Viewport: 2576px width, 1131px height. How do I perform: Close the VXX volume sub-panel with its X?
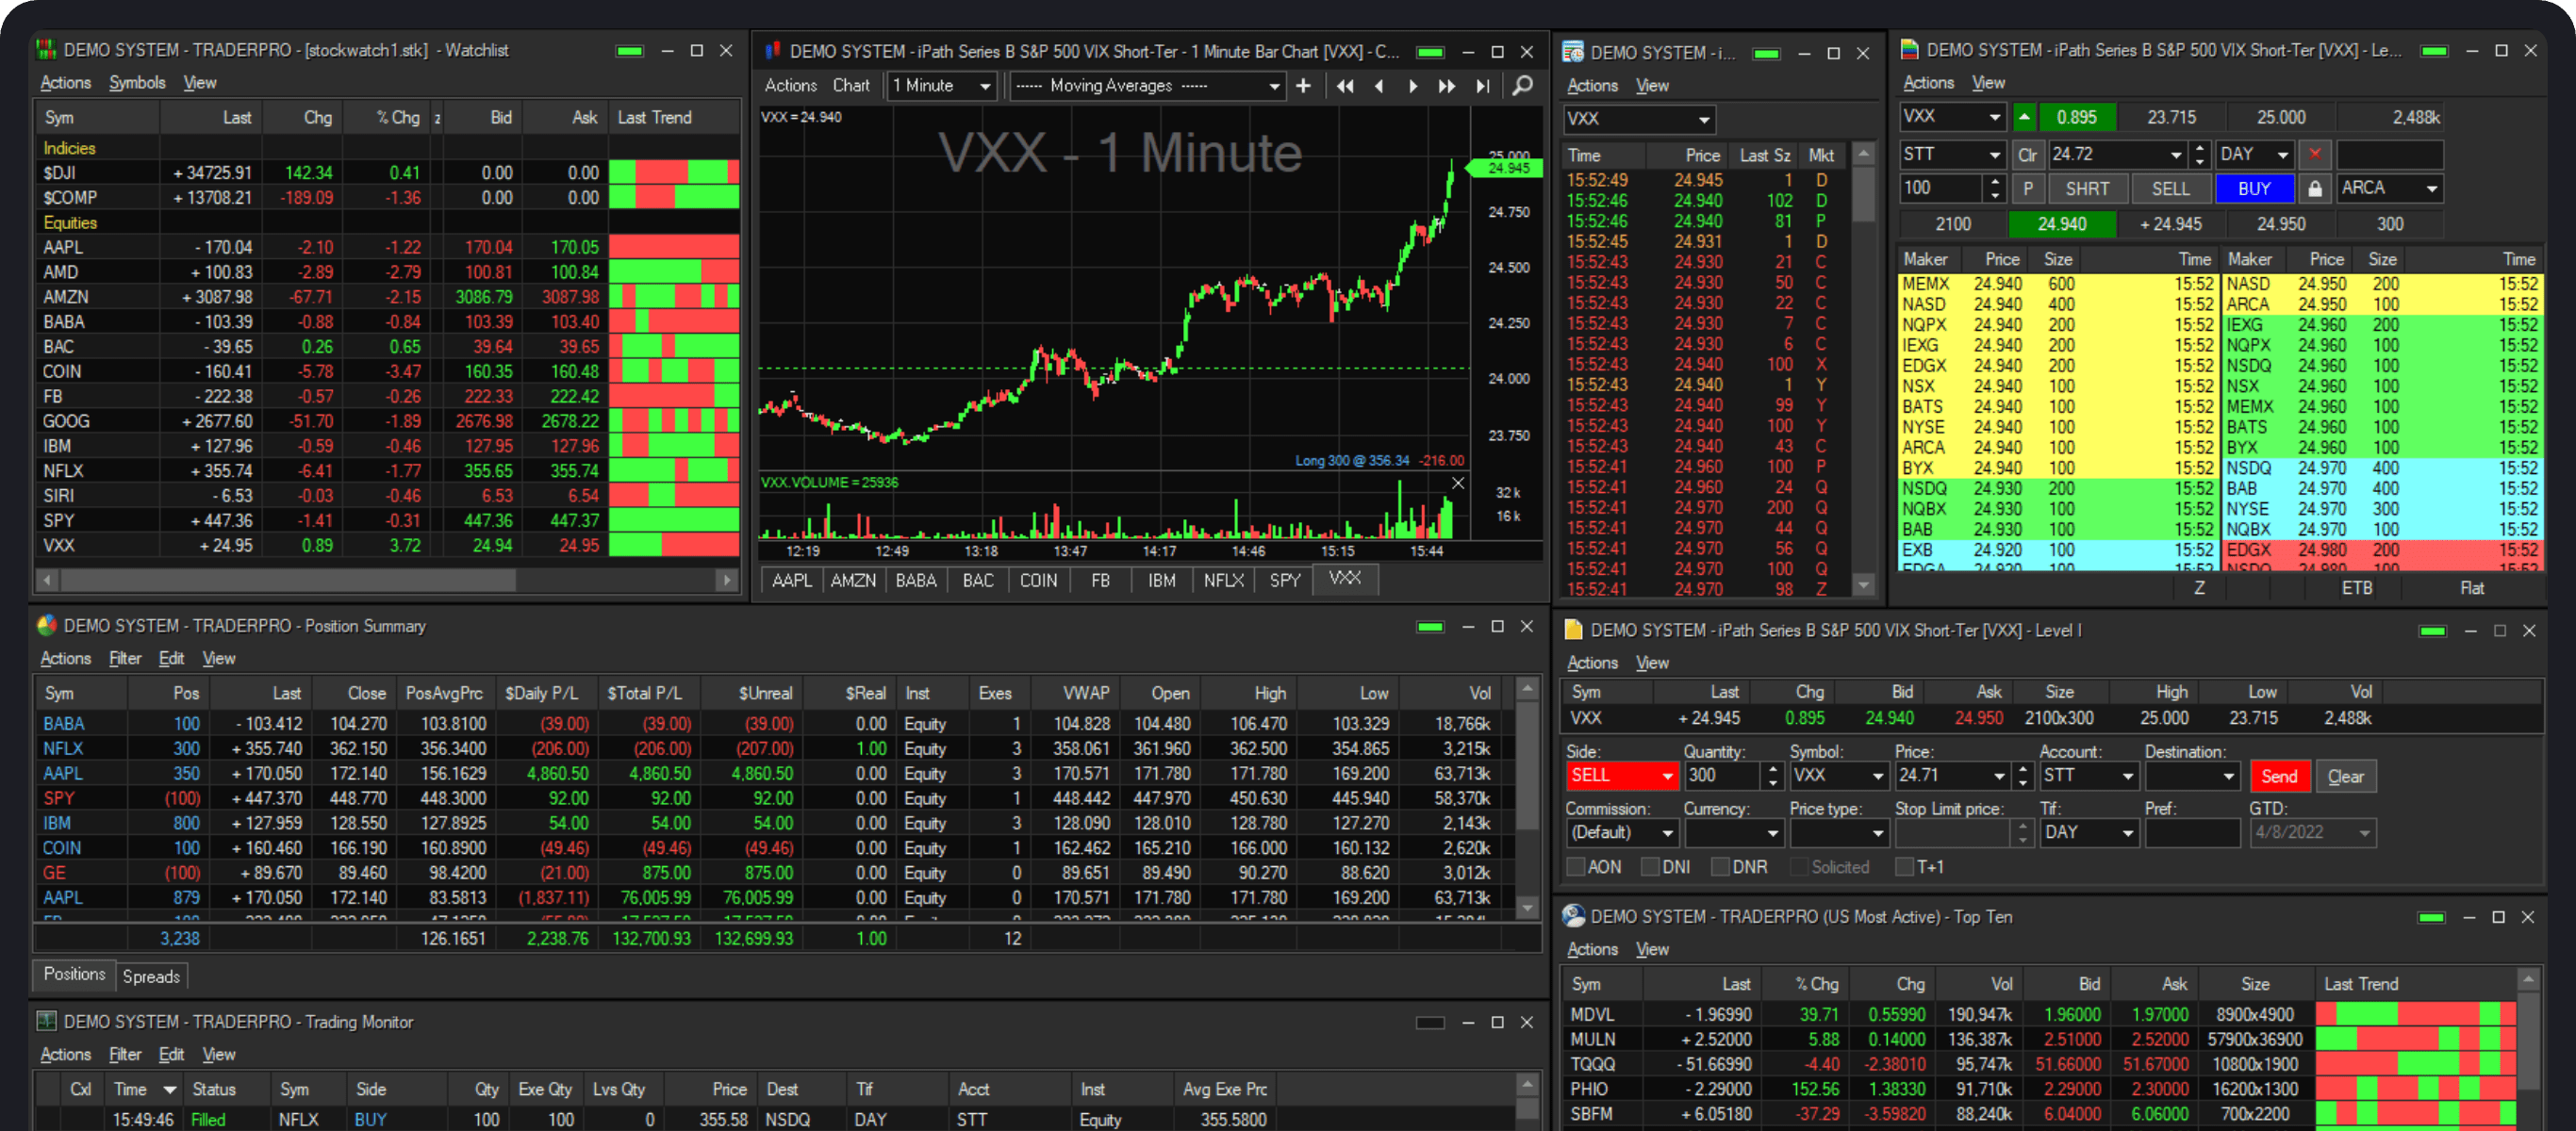click(x=1458, y=483)
